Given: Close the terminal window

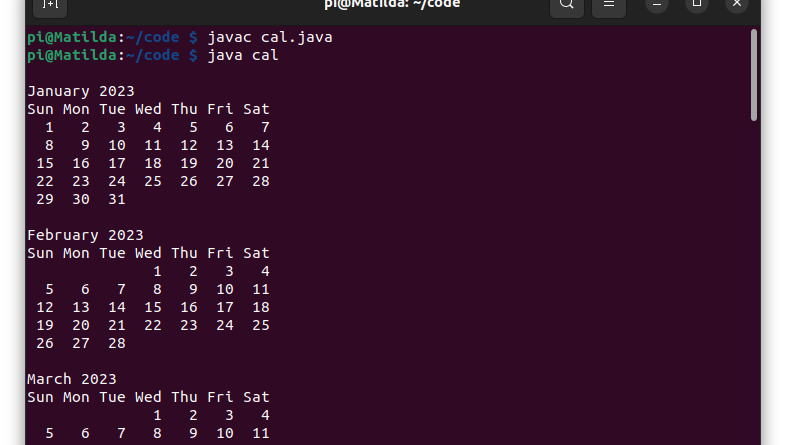Looking at the screenshot, I should click(x=737, y=4).
